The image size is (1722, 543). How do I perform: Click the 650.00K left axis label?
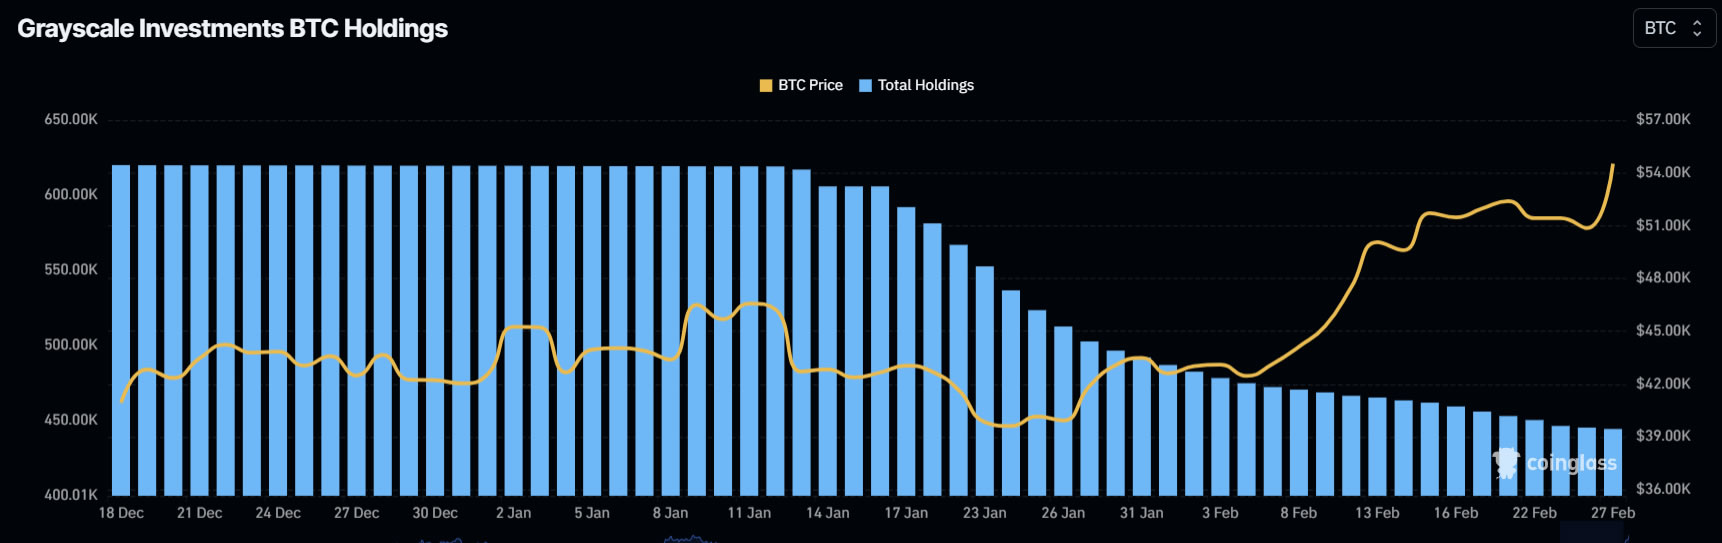(x=71, y=119)
